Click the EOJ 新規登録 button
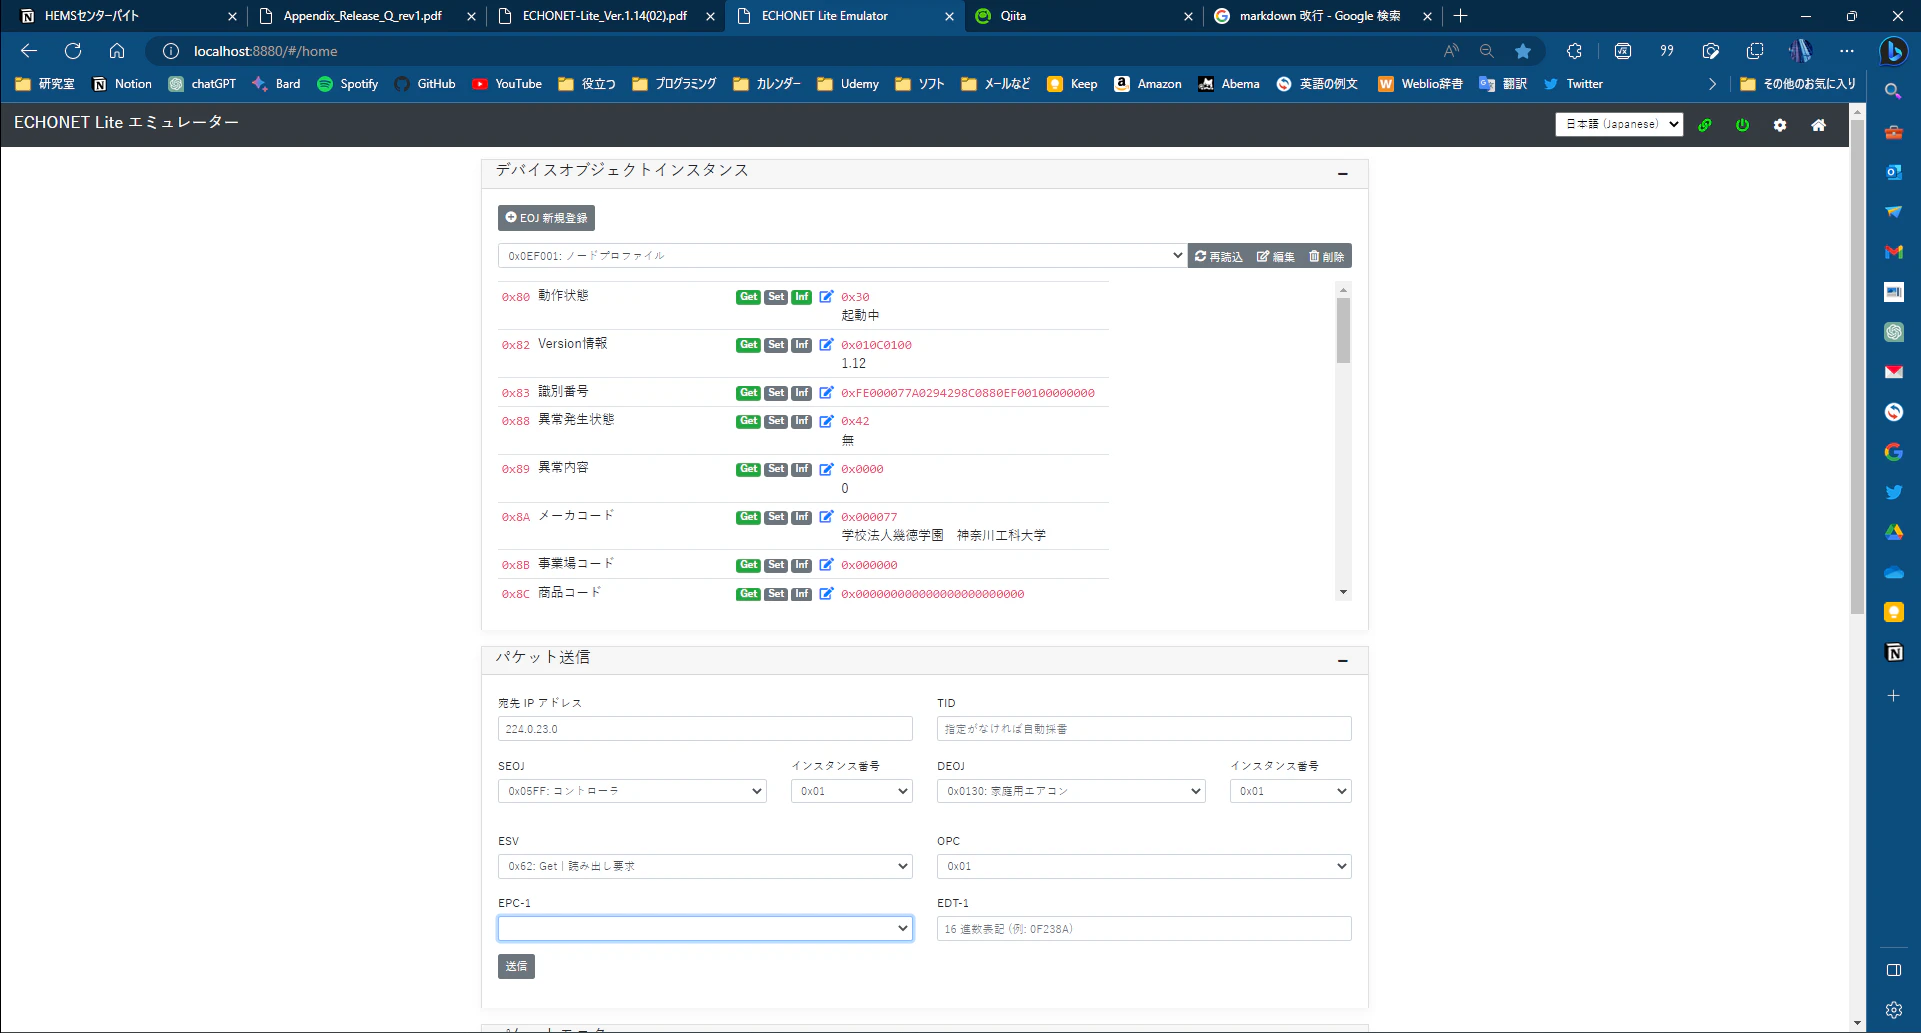Viewport: 1921px width, 1033px height. (x=546, y=218)
